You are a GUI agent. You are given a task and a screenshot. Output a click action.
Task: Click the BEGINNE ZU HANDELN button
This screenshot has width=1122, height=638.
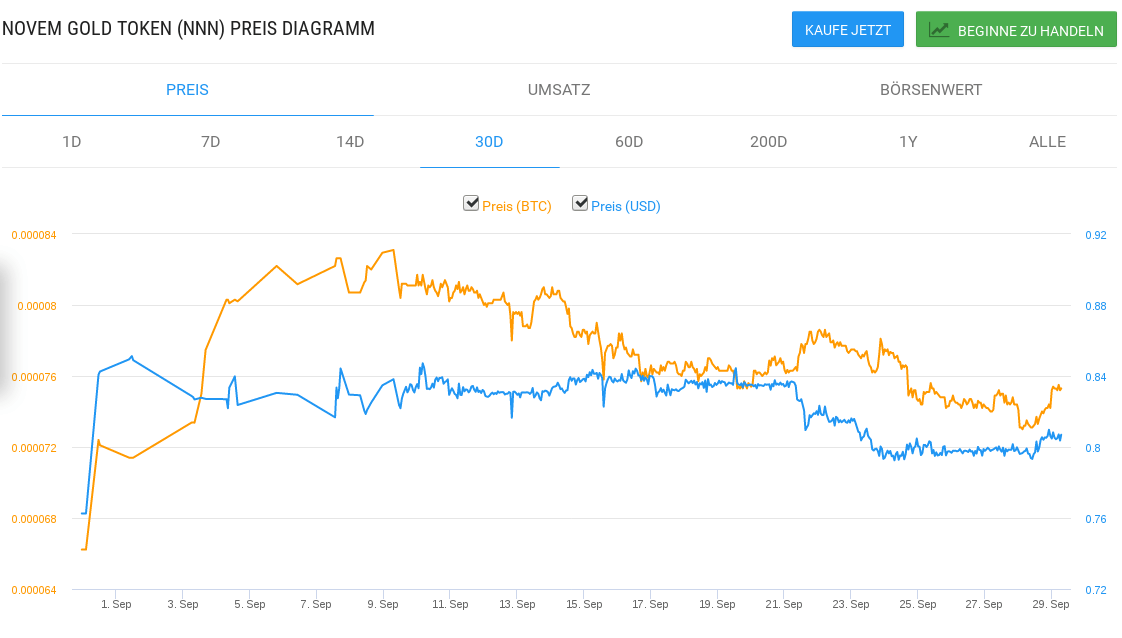point(1015,29)
